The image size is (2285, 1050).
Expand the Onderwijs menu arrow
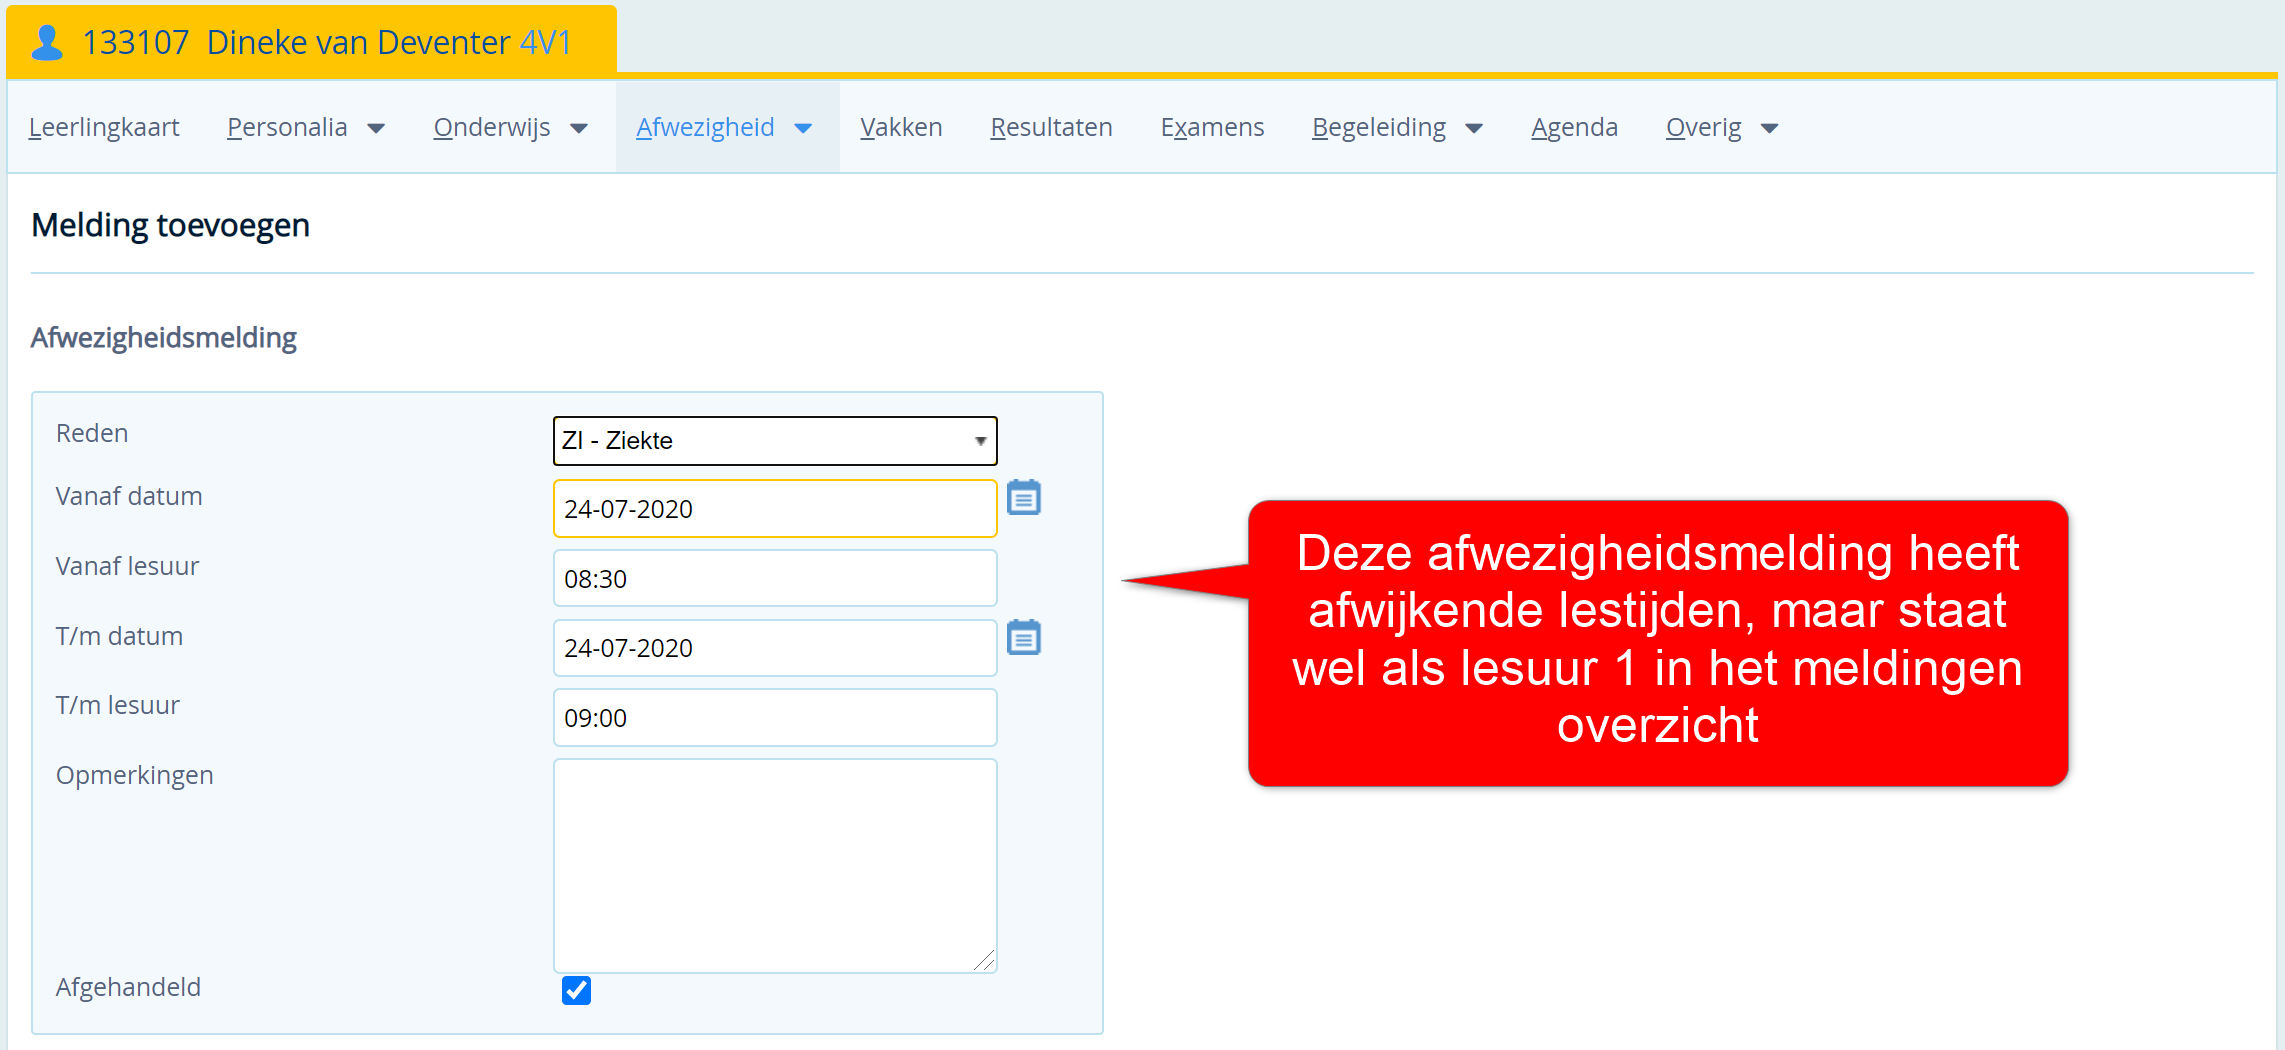point(579,129)
